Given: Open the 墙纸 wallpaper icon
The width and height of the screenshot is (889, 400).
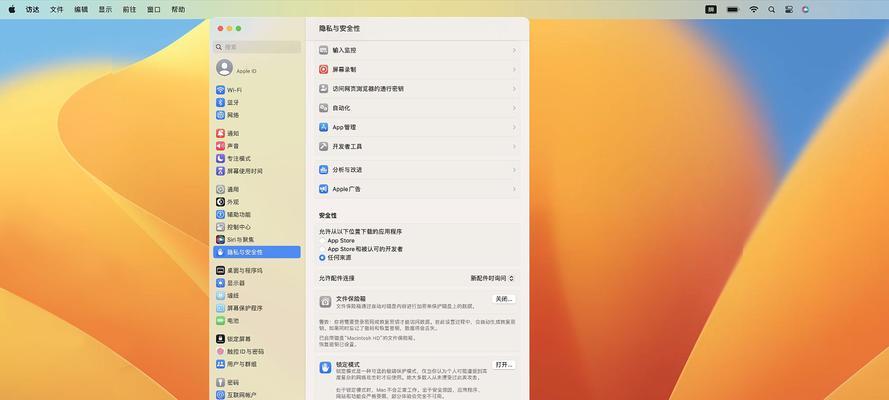Looking at the screenshot, I should pos(221,295).
